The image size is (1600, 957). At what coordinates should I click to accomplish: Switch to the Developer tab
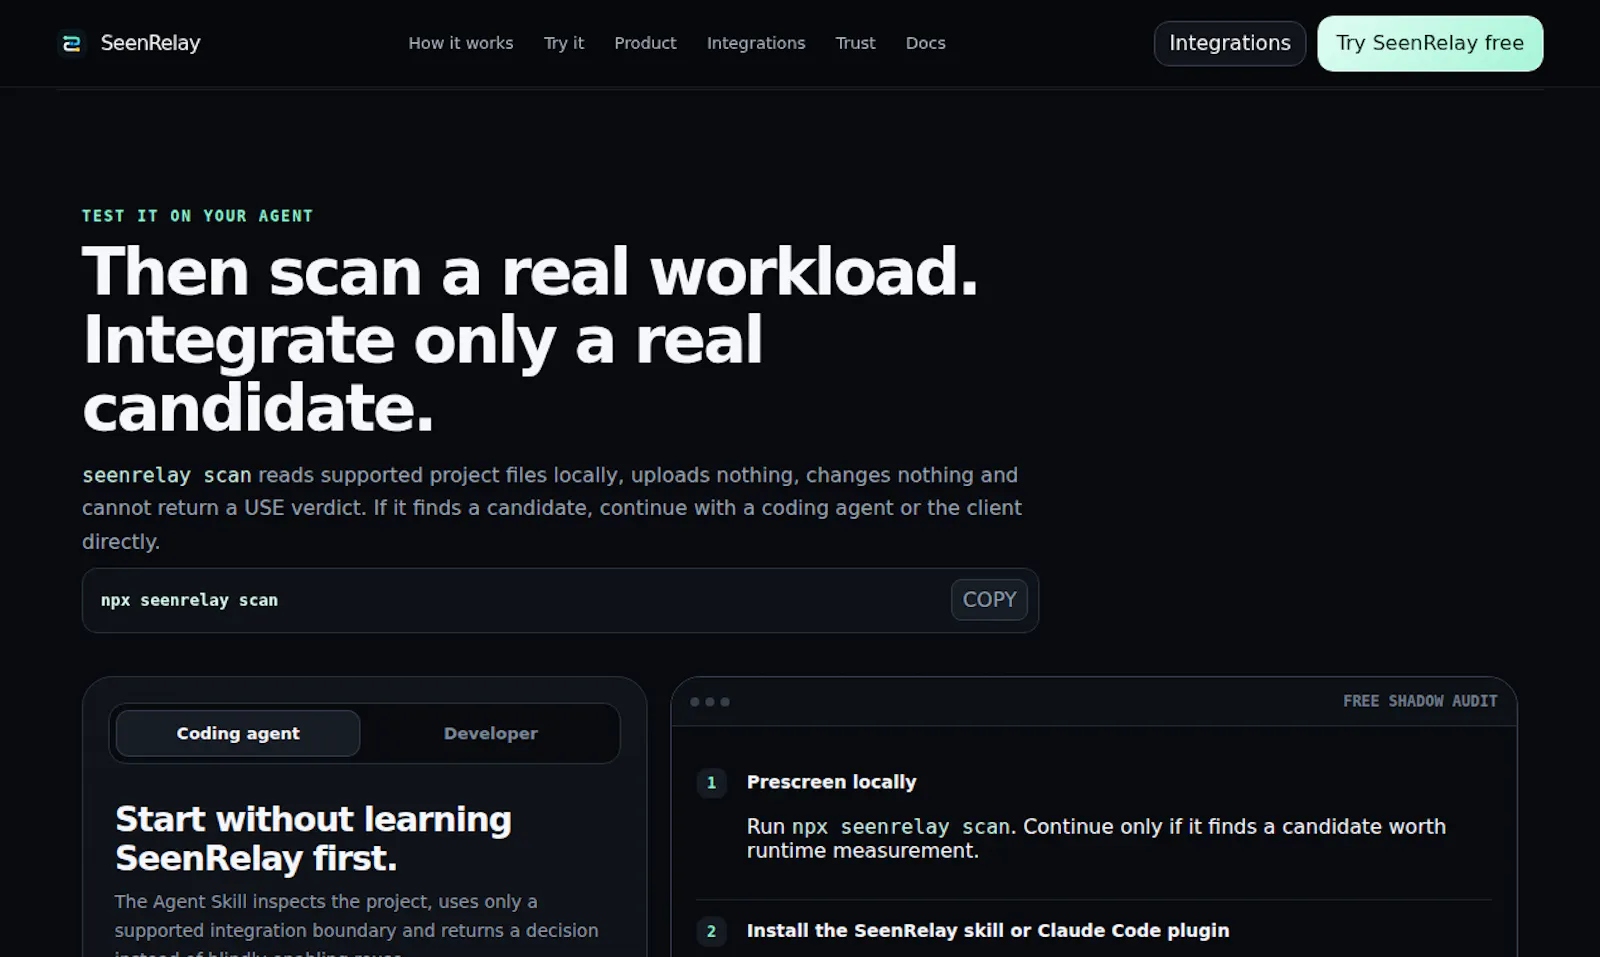pos(490,733)
